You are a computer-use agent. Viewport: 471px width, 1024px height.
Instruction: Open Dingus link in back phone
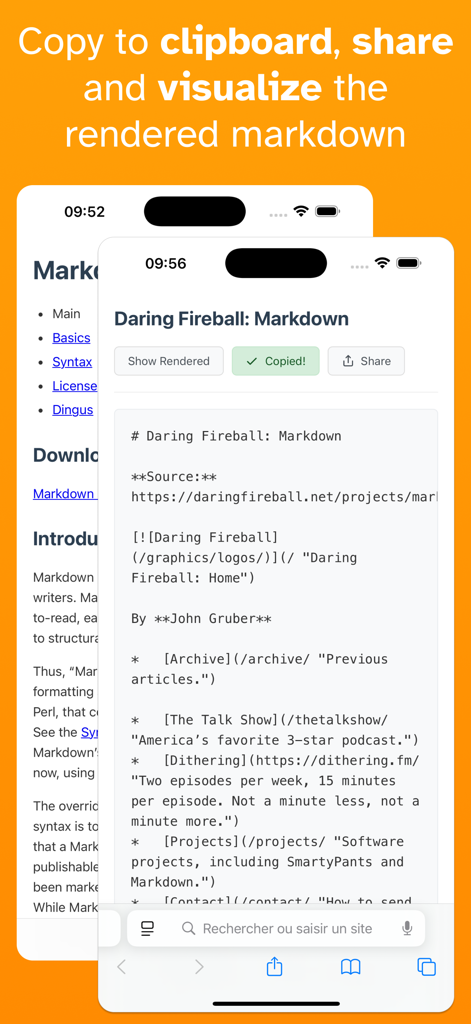coord(73,410)
